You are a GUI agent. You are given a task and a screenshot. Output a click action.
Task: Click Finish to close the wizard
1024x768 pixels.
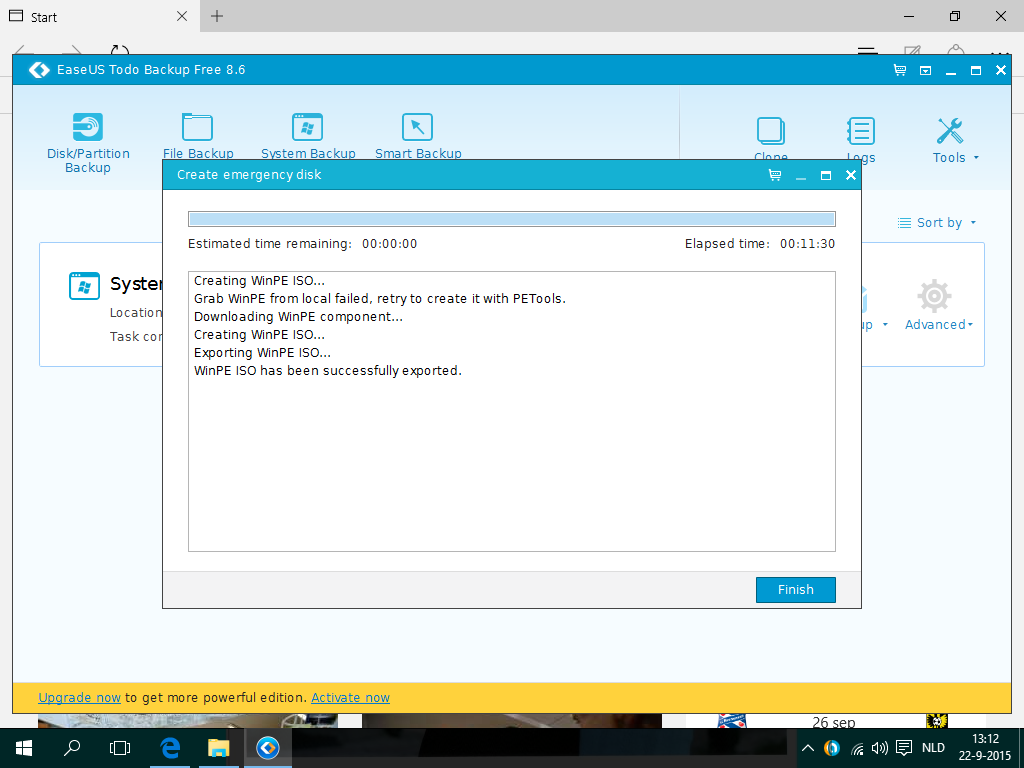pos(795,590)
